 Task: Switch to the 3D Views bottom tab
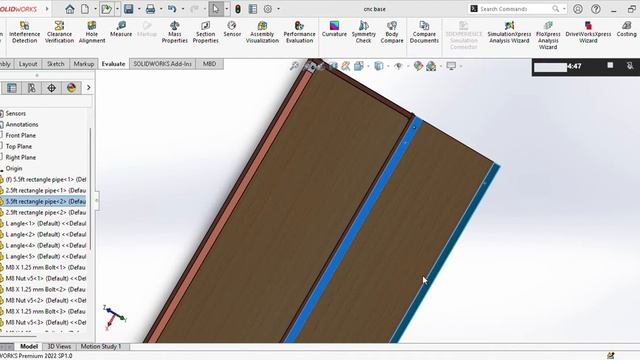pyautogui.click(x=59, y=347)
